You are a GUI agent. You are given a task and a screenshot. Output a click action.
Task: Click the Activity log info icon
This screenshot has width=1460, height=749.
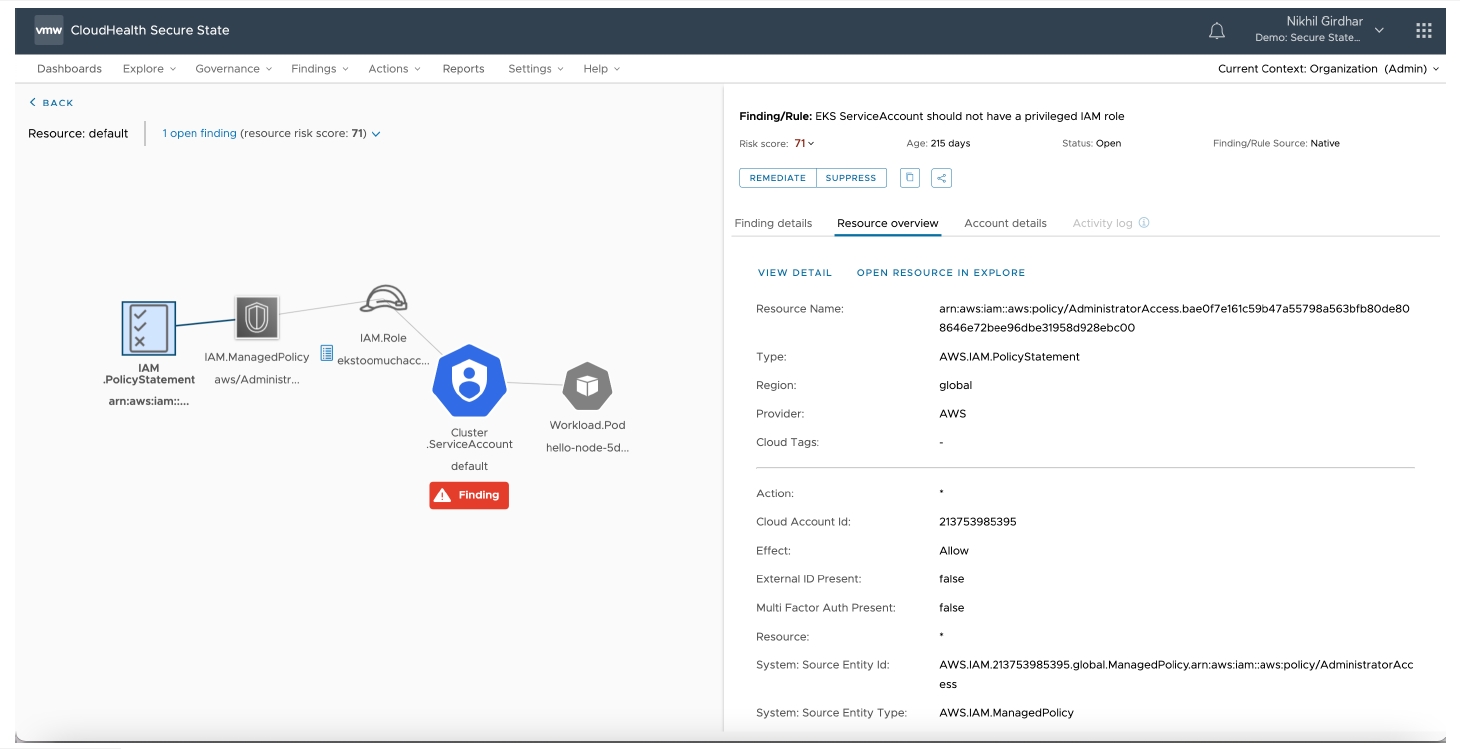pyautogui.click(x=1144, y=223)
